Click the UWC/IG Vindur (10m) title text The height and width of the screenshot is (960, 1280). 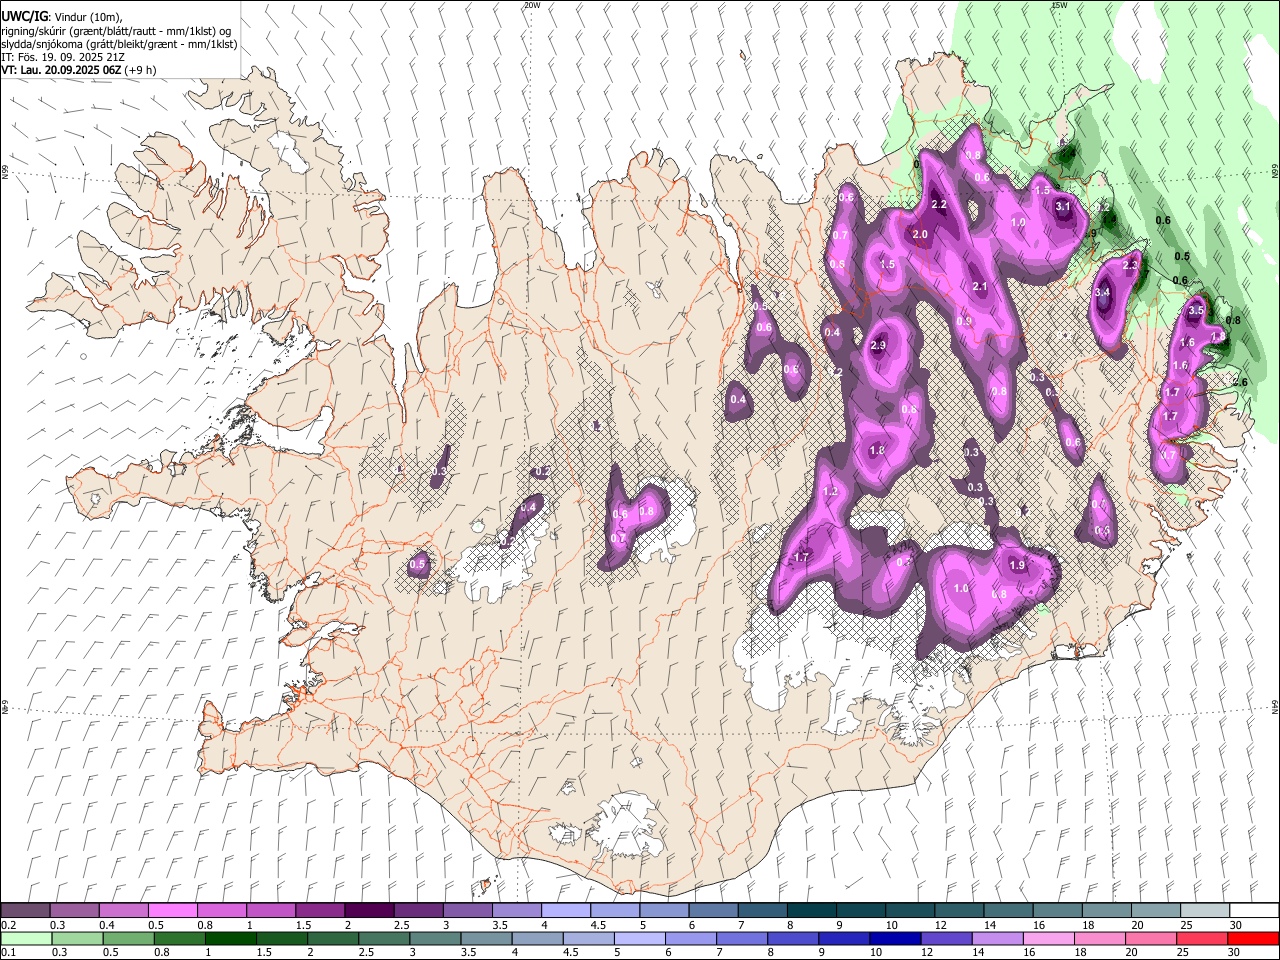click(62, 17)
